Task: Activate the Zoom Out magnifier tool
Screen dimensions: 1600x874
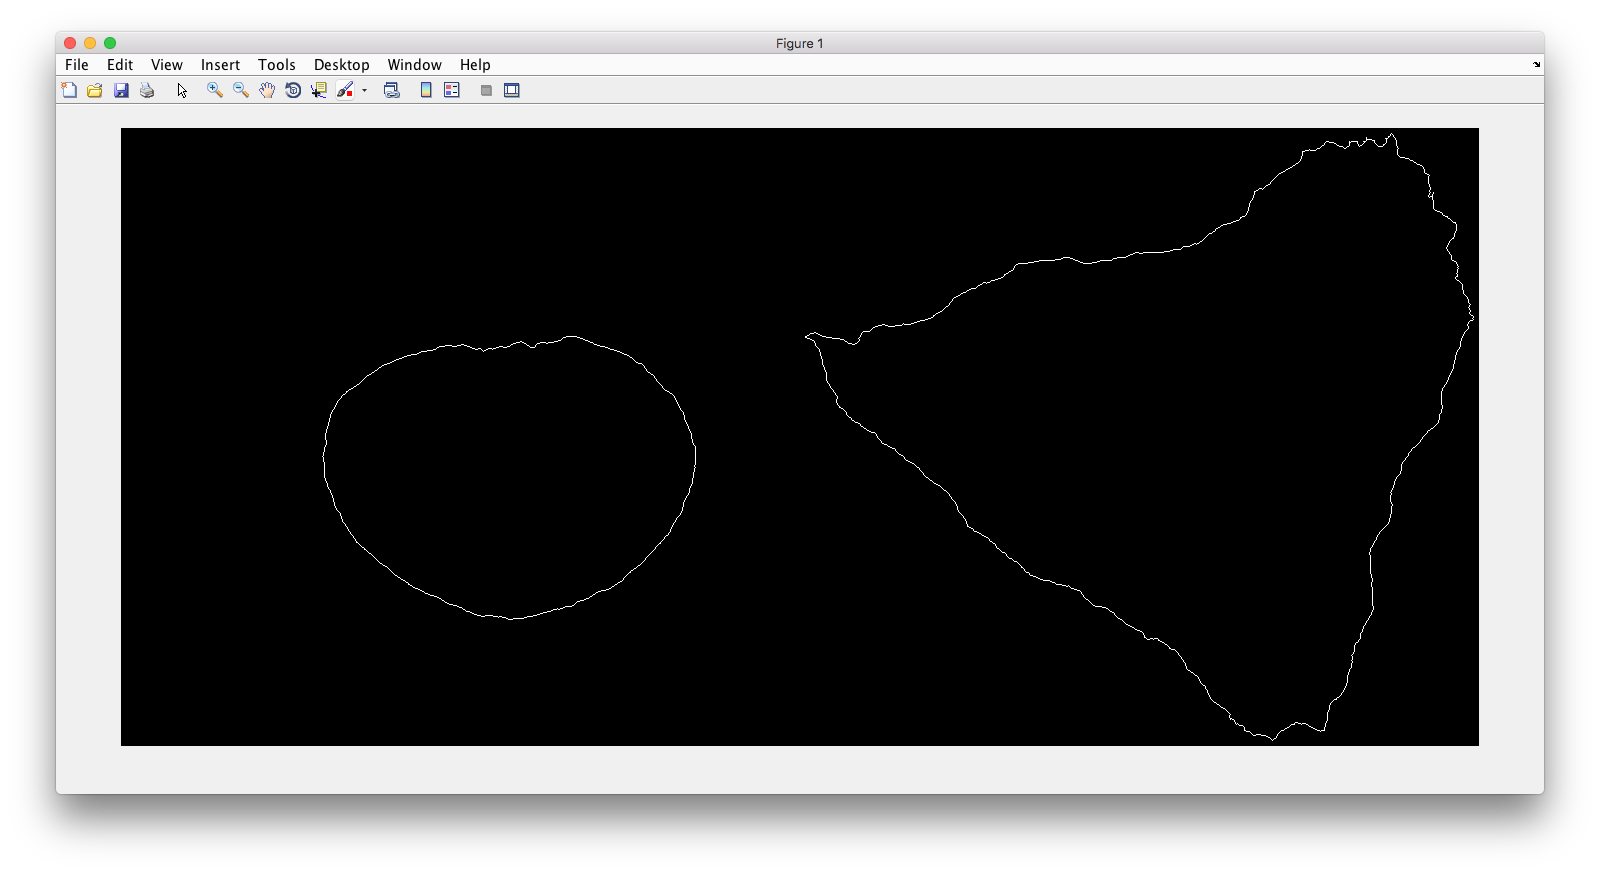Action: coord(241,90)
